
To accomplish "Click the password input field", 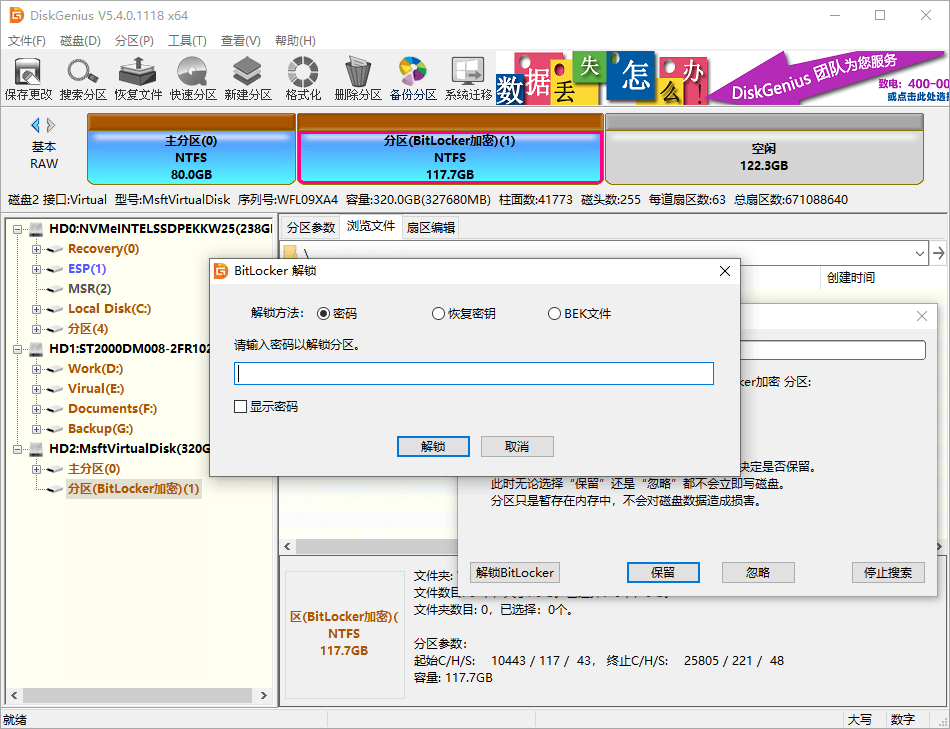I will pyautogui.click(x=474, y=374).
